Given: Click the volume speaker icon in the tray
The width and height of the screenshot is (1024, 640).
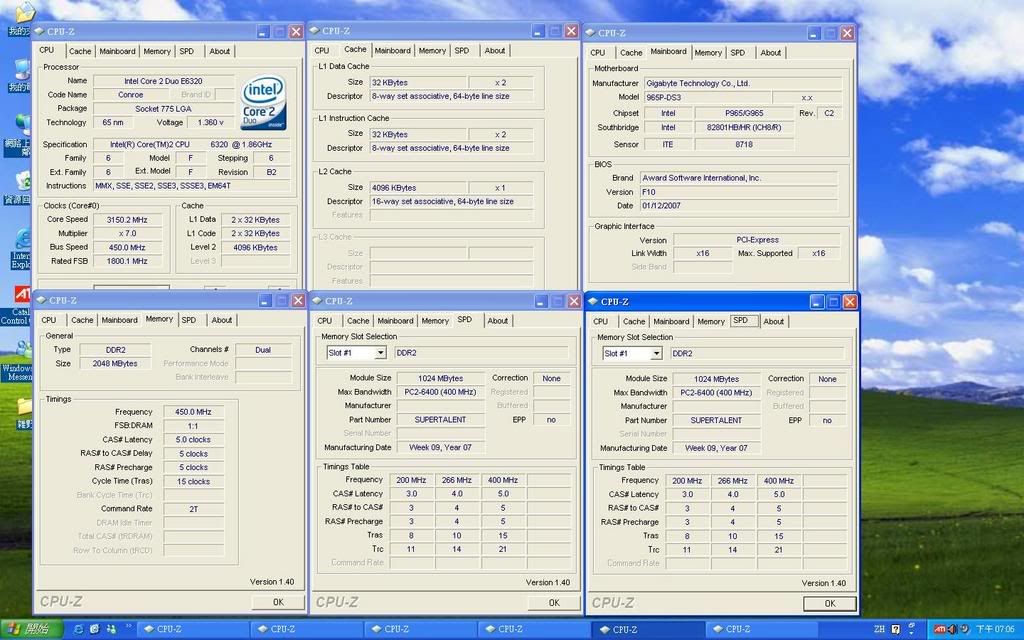Looking at the screenshot, I should pyautogui.click(x=952, y=629).
